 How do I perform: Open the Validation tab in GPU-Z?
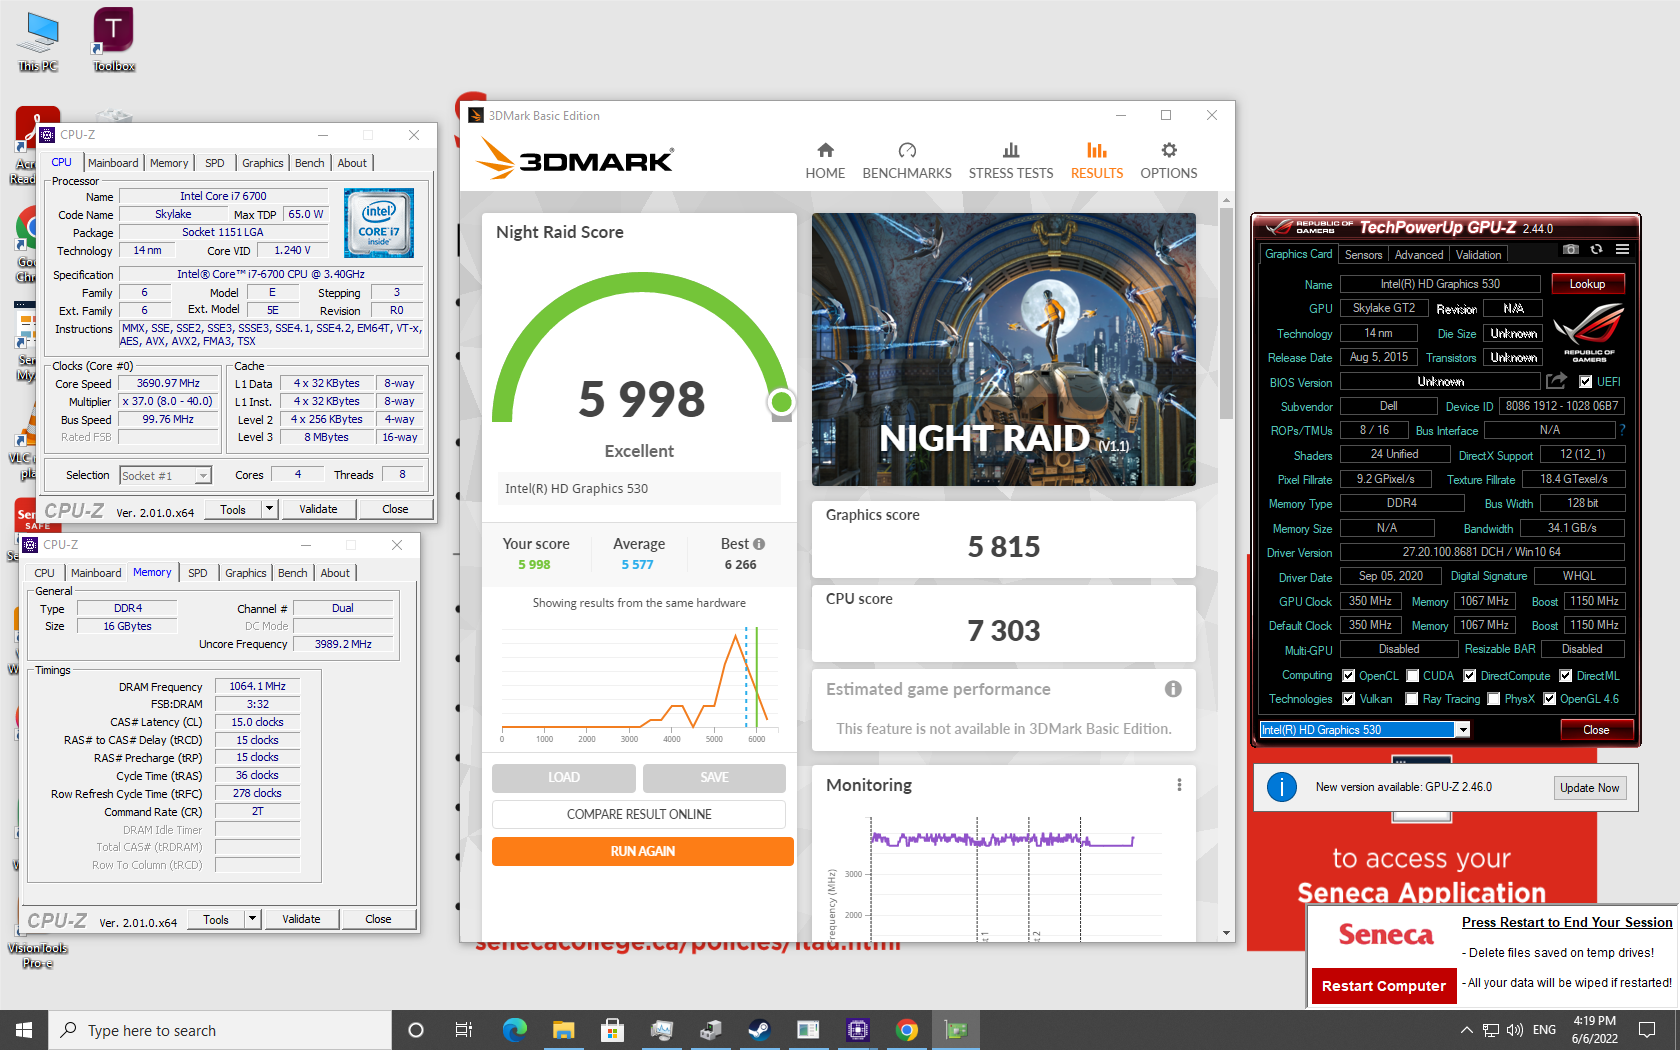[x=1478, y=255]
